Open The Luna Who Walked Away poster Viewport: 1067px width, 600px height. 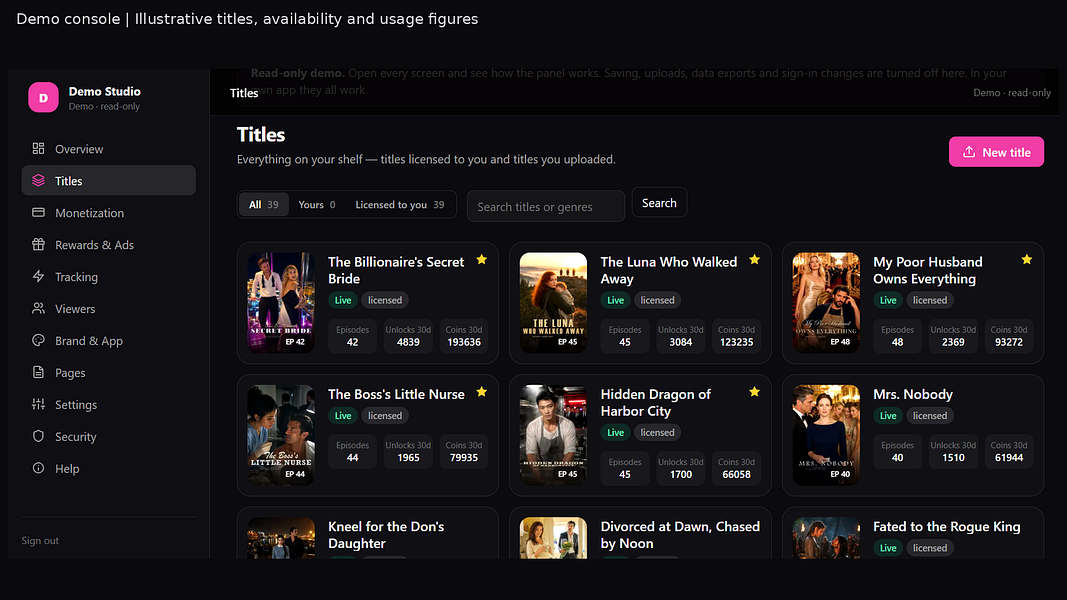553,302
